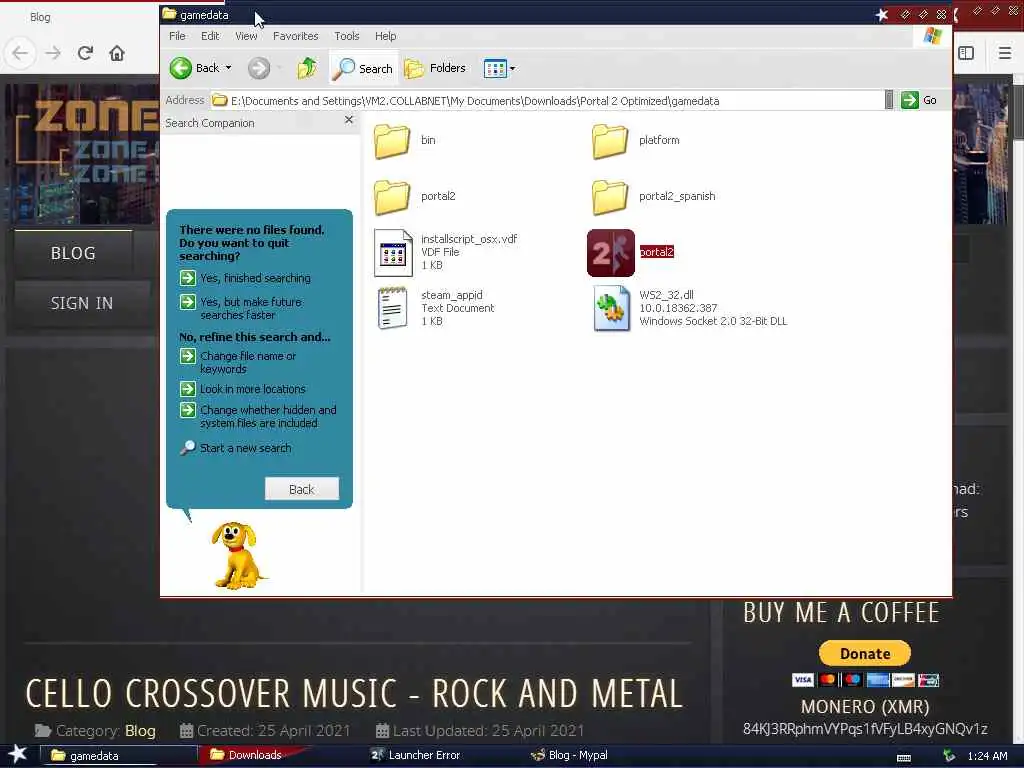Switch to Launcher Error taskbar button
This screenshot has width=1024, height=768.
tap(416, 755)
